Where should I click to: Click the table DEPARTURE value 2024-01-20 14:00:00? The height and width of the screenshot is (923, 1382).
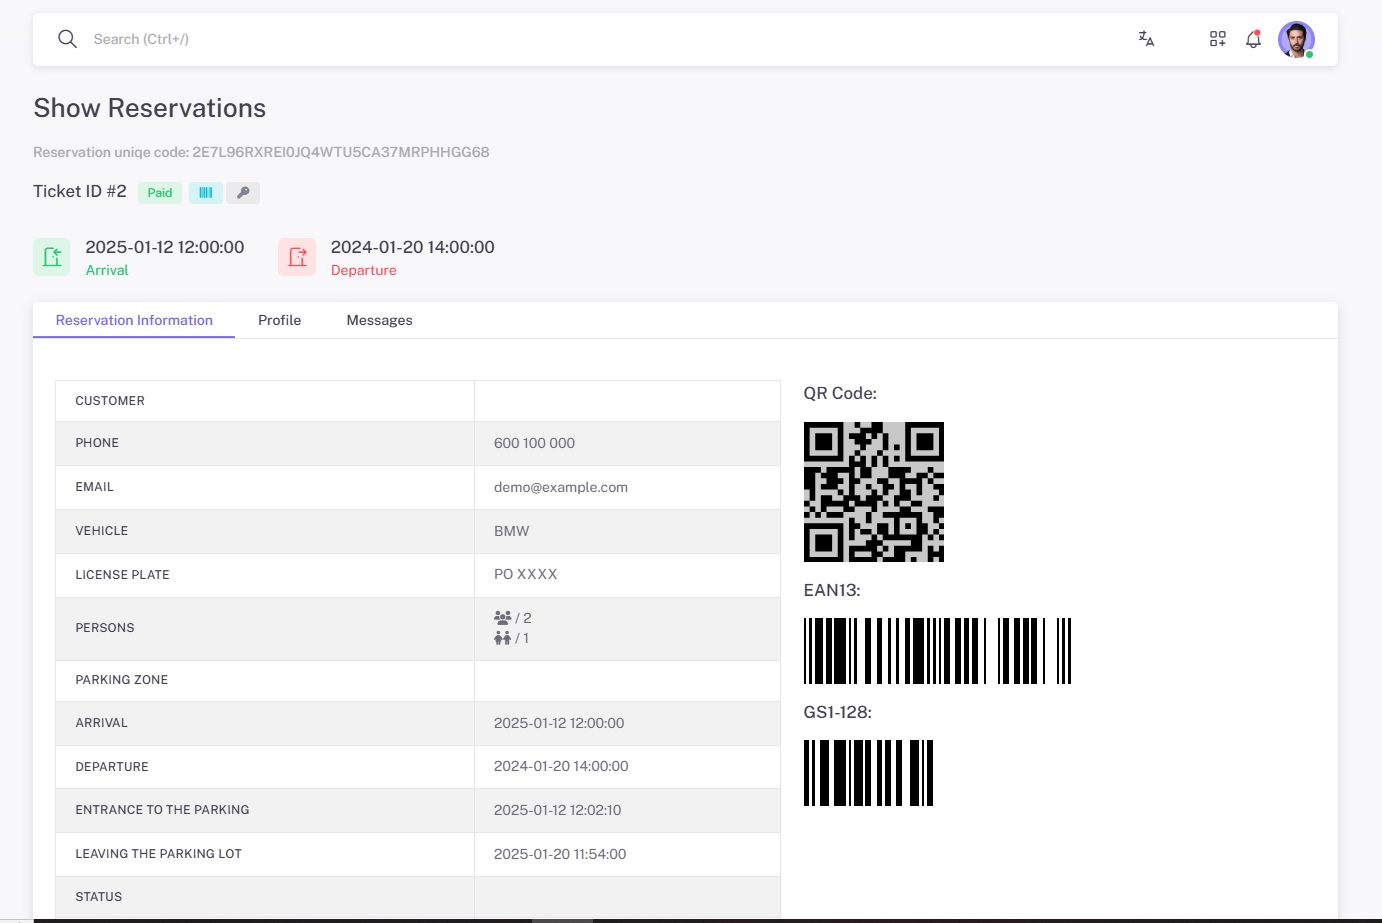(561, 766)
